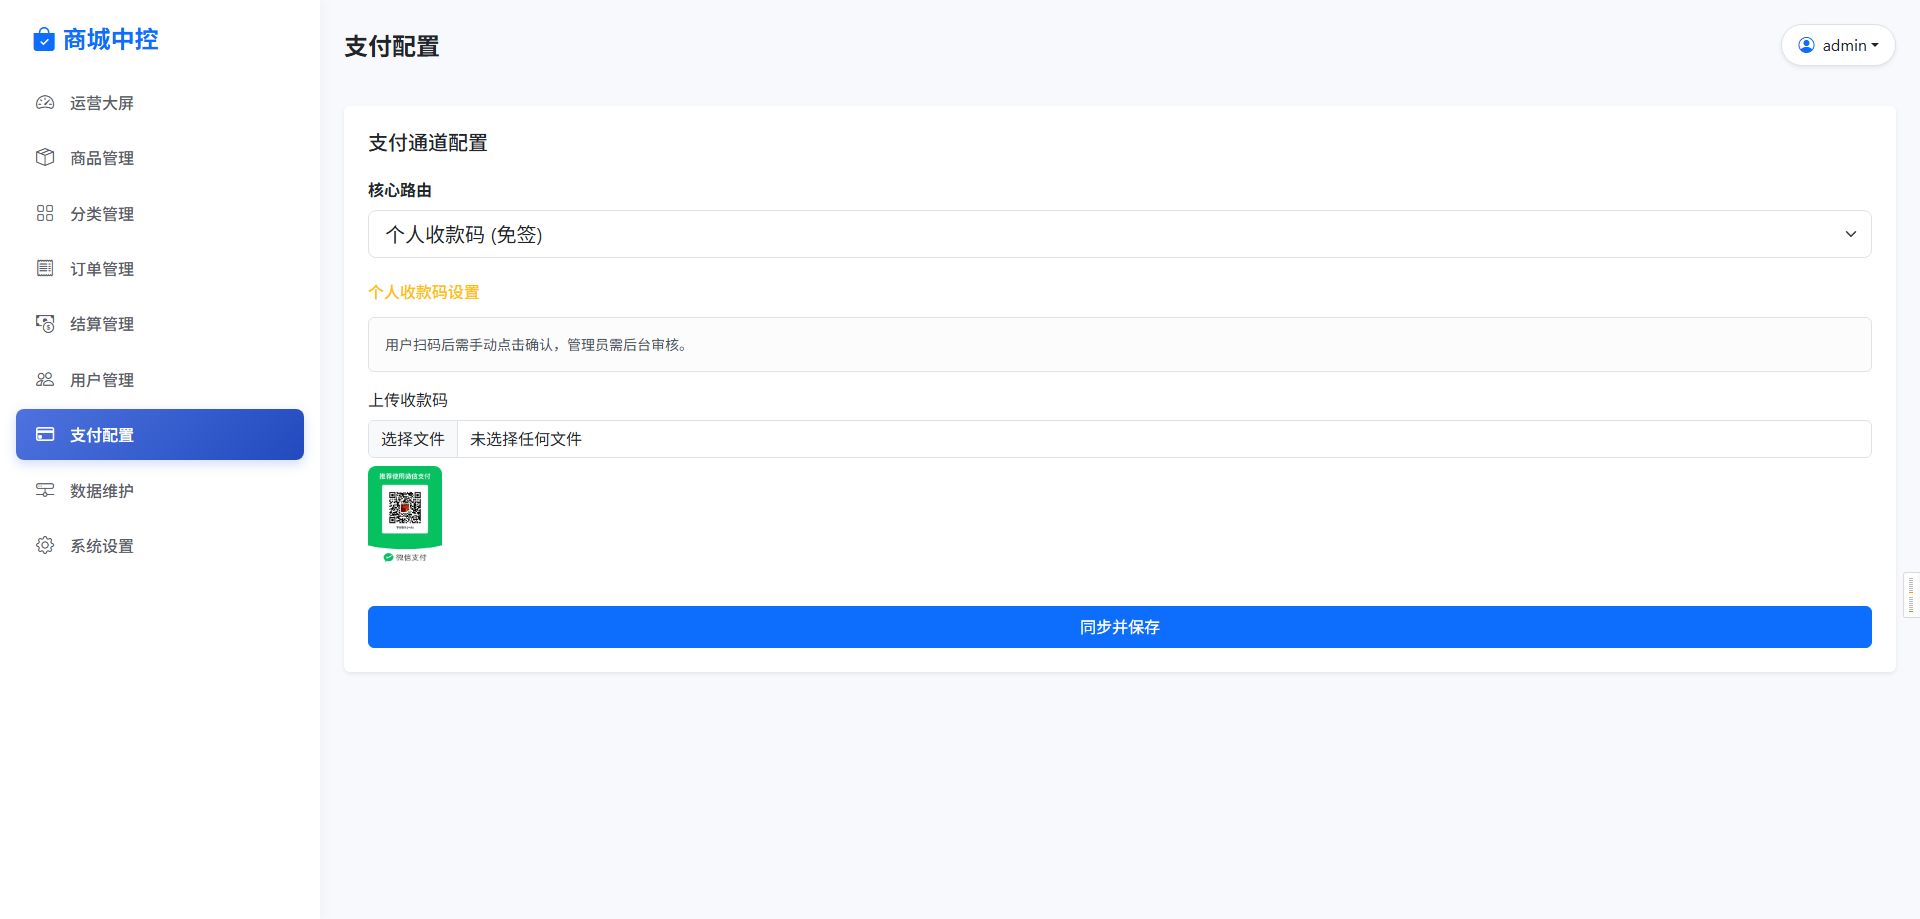Switch to 用户管理 section
This screenshot has height=919, width=1920.
(160, 380)
